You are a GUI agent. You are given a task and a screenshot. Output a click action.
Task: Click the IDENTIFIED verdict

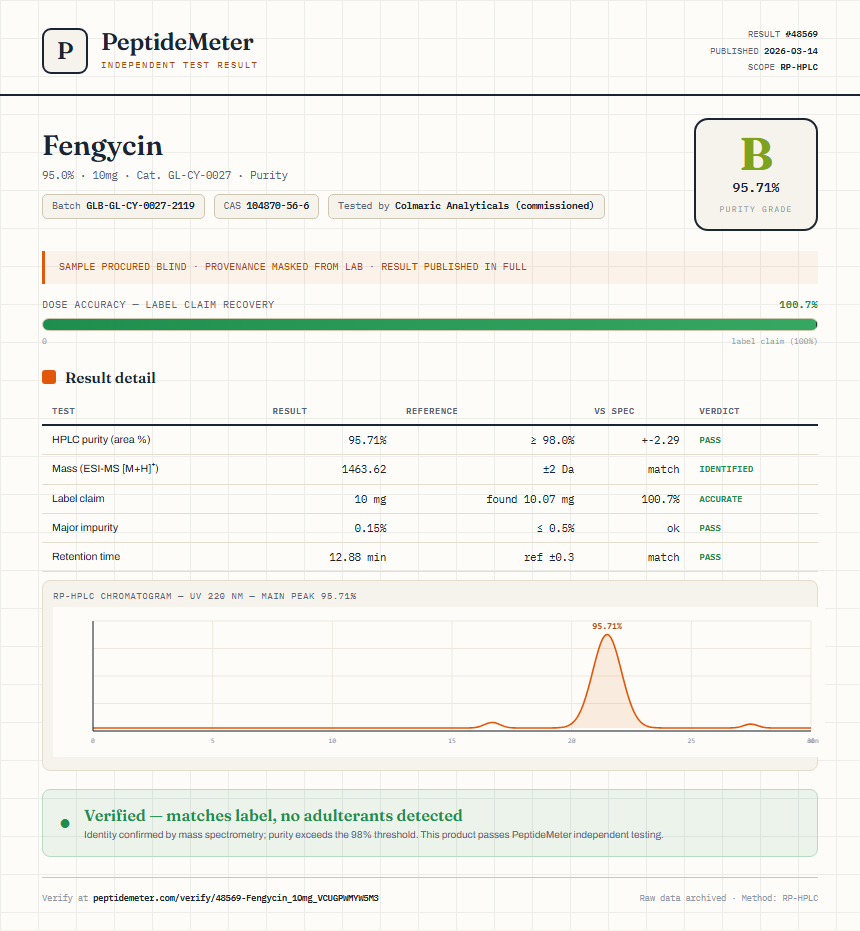point(726,469)
